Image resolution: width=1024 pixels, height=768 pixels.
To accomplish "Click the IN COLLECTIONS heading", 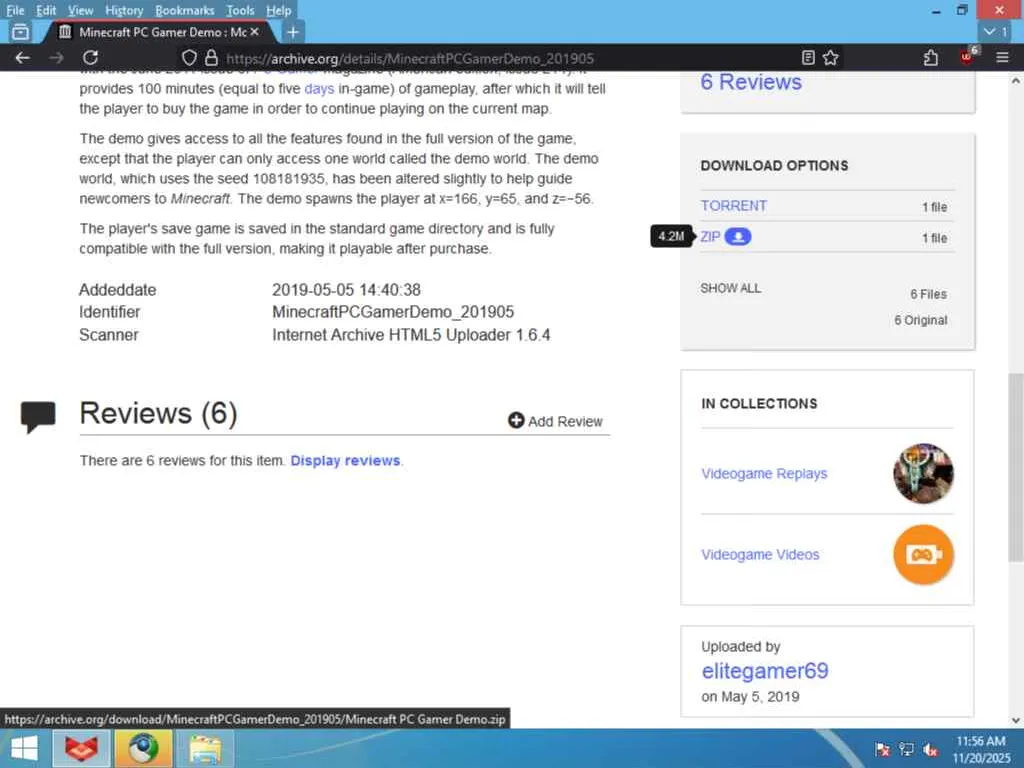I will [x=759, y=403].
